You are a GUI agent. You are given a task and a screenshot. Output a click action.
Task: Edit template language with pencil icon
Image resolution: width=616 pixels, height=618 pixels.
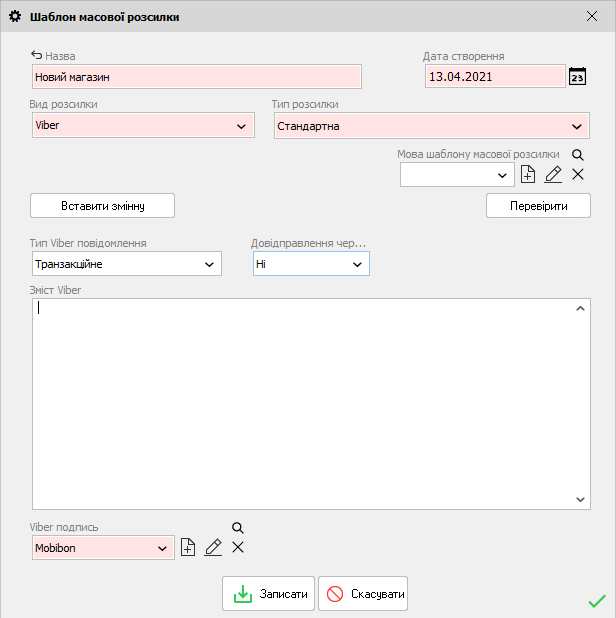tap(553, 175)
